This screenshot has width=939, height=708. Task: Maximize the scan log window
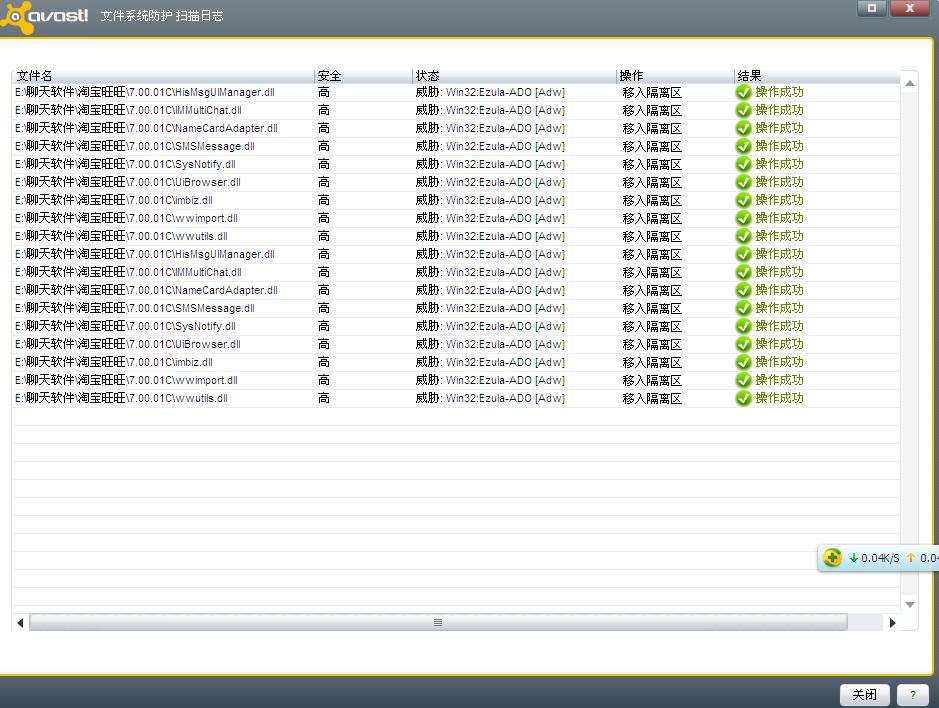[872, 8]
